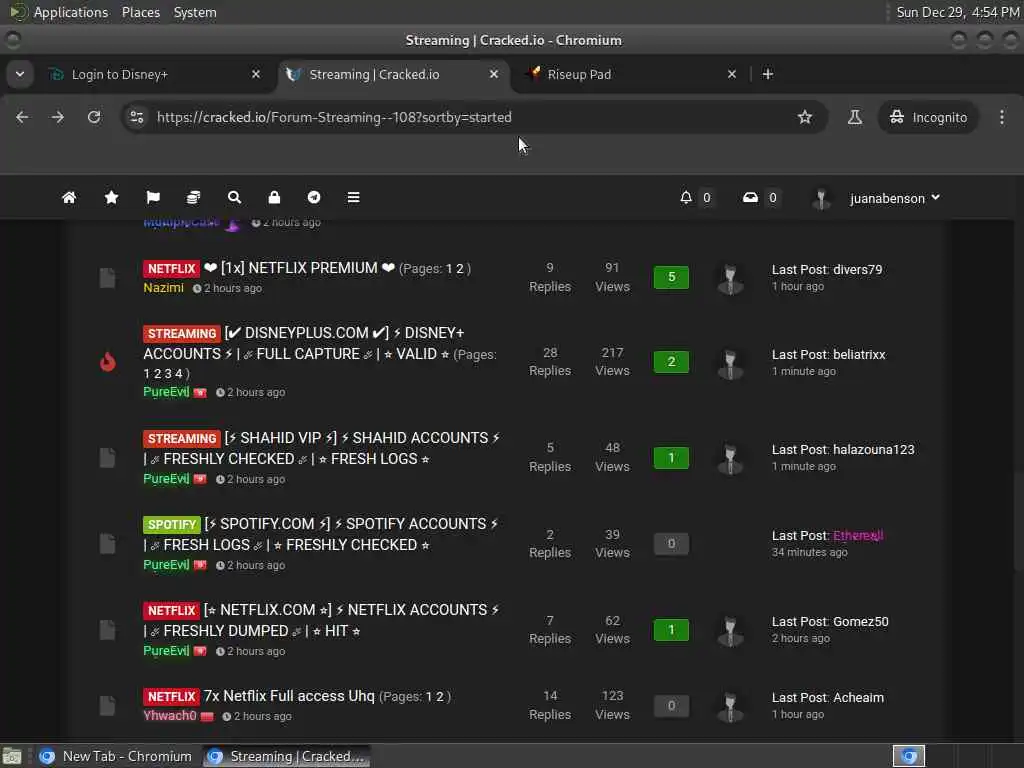This screenshot has width=1024, height=768.
Task: Open private messages inbox icon
Action: (x=750, y=197)
